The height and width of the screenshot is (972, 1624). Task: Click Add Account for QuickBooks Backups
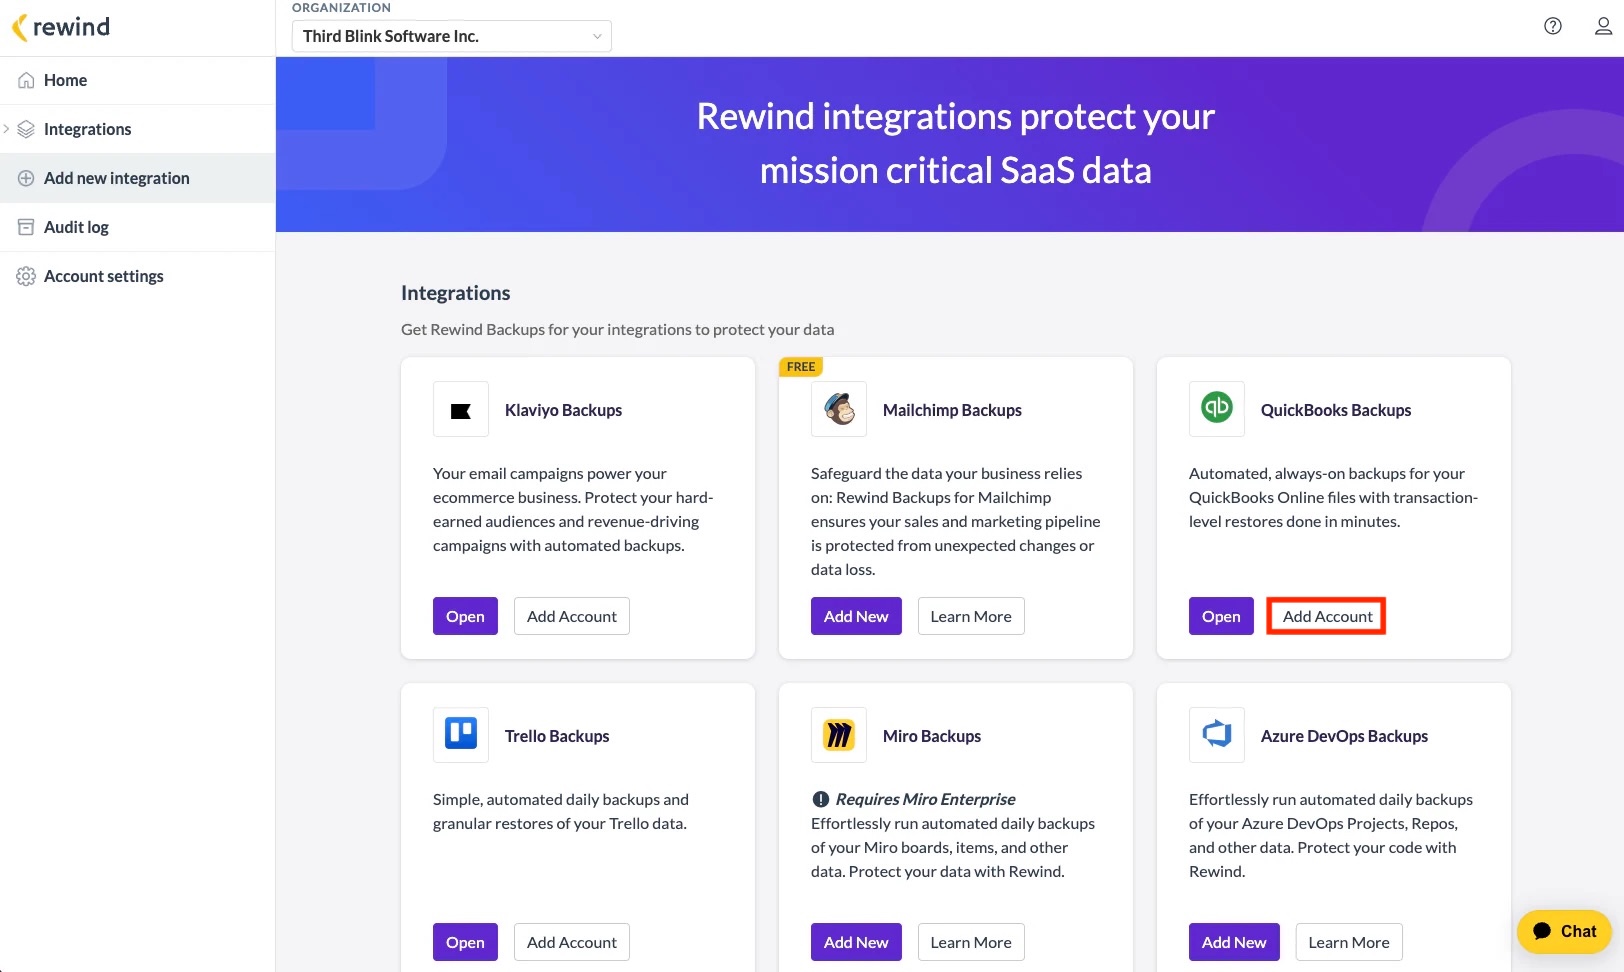click(1326, 616)
